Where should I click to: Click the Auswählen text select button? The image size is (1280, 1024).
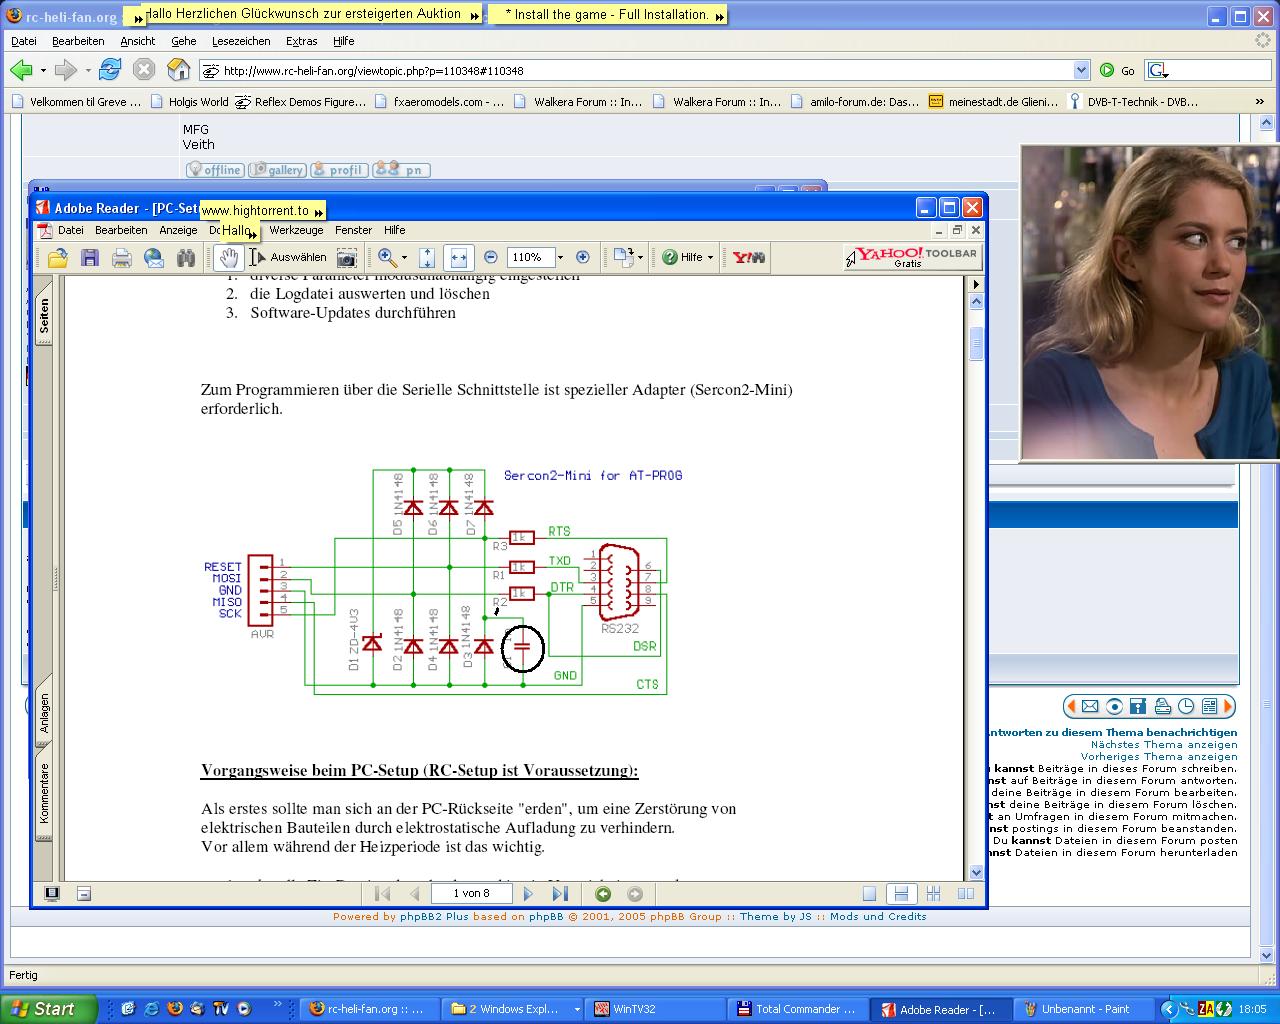pyautogui.click(x=289, y=258)
